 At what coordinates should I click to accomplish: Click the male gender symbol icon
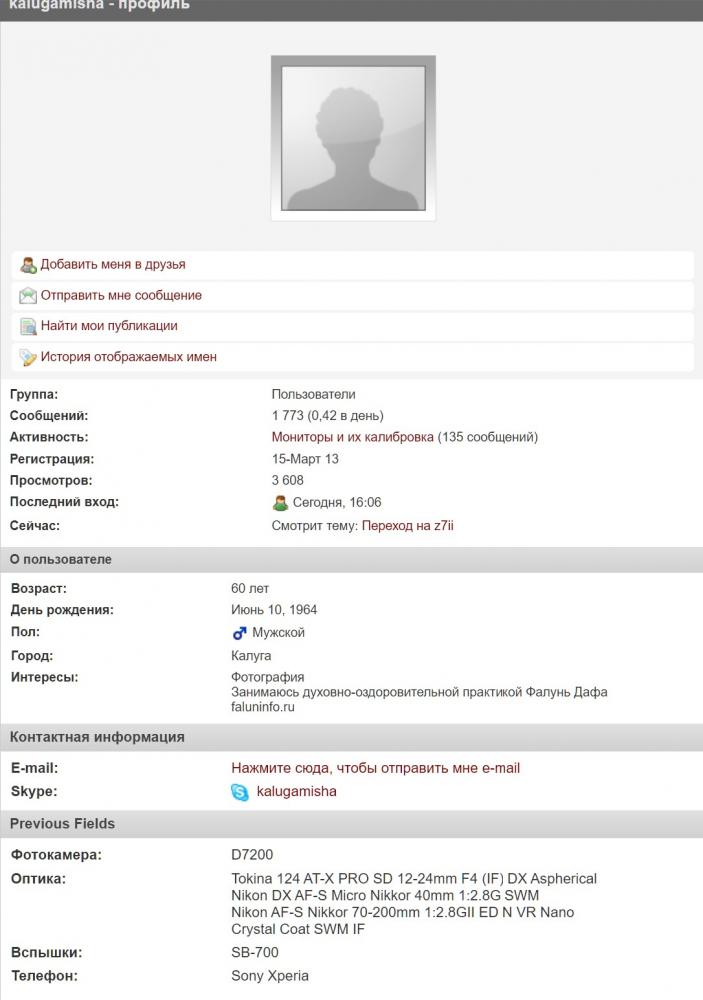tap(239, 633)
